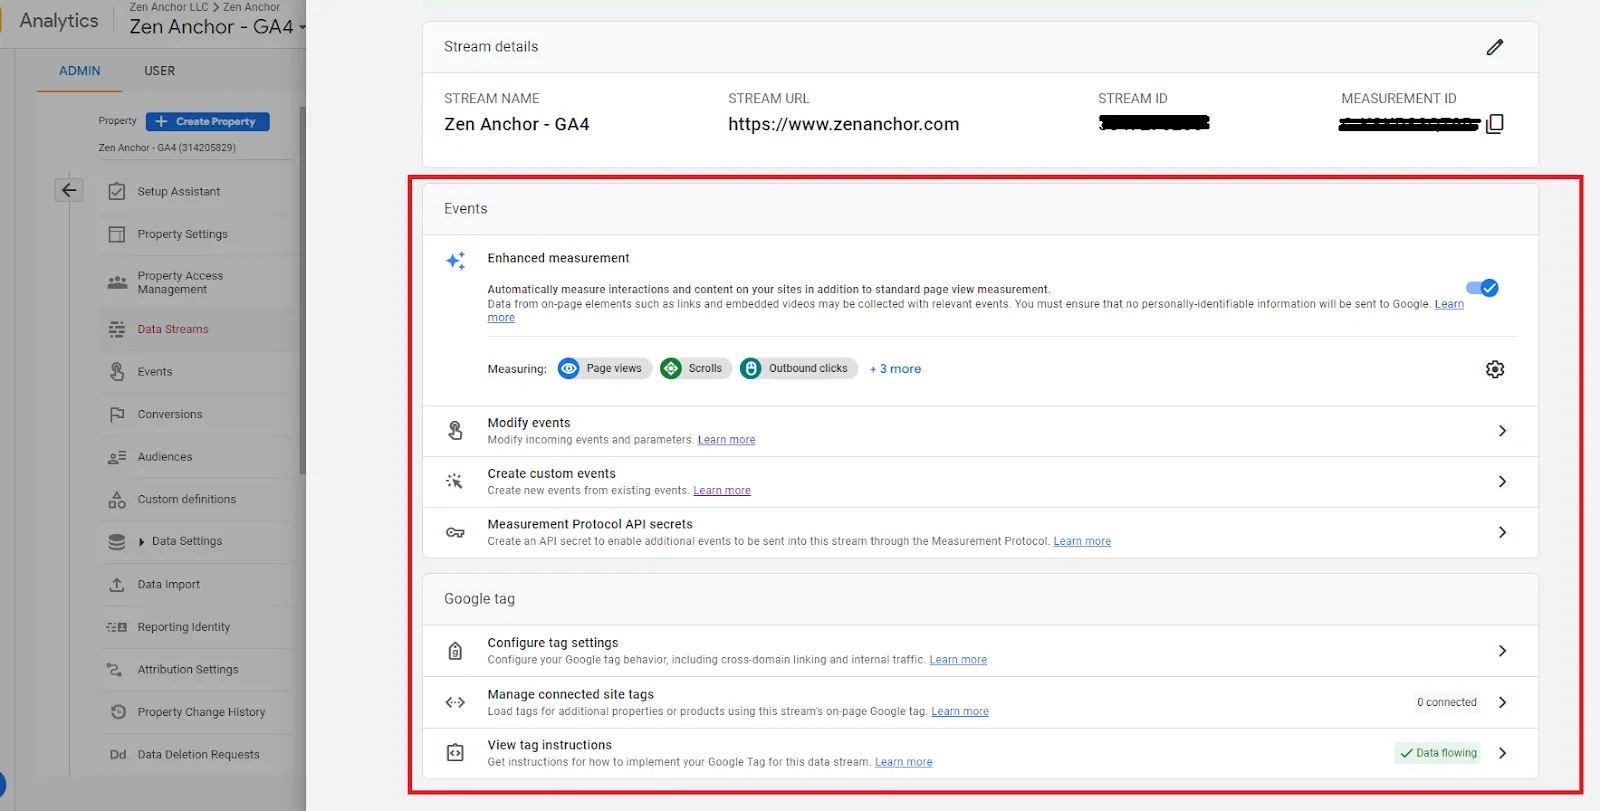
Task: Click the Analytics logo text
Action: coord(59,21)
